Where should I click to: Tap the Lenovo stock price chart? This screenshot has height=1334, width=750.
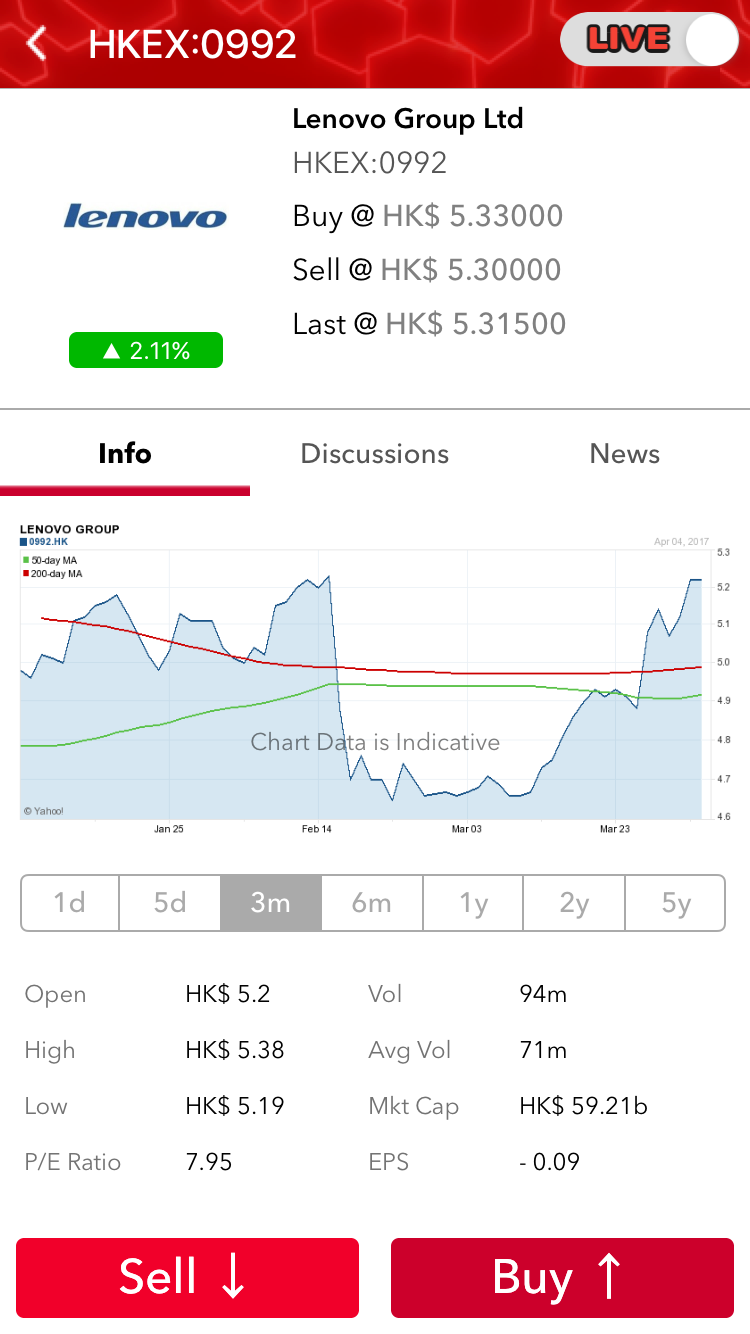(365, 680)
